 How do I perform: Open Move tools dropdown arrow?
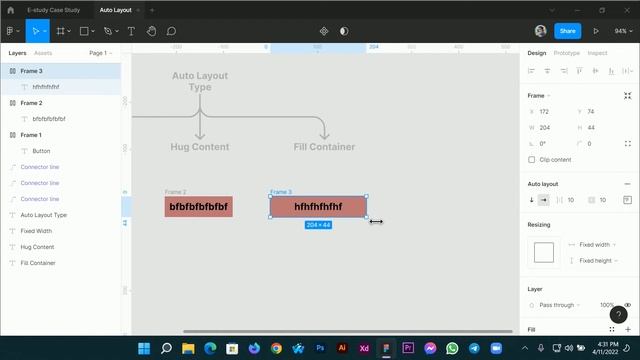tap(45, 31)
